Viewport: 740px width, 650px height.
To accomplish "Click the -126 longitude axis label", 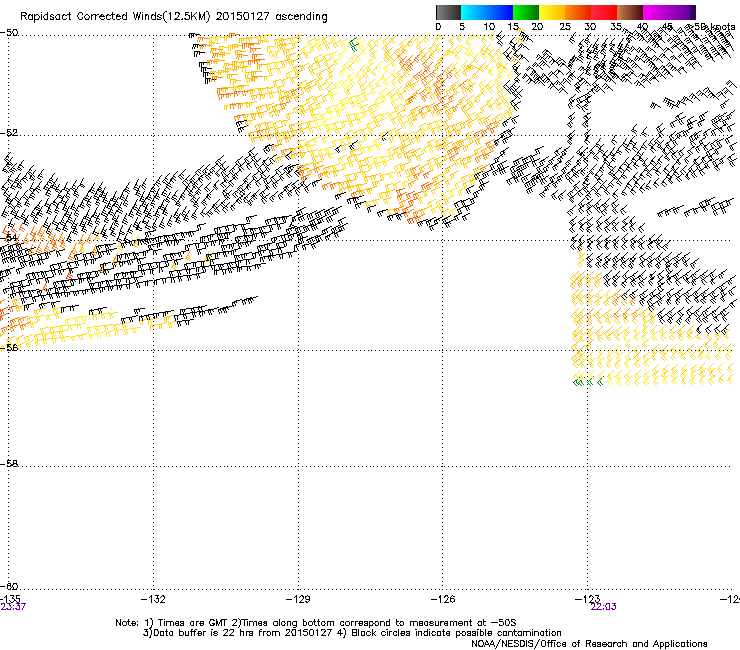I will pos(443,599).
